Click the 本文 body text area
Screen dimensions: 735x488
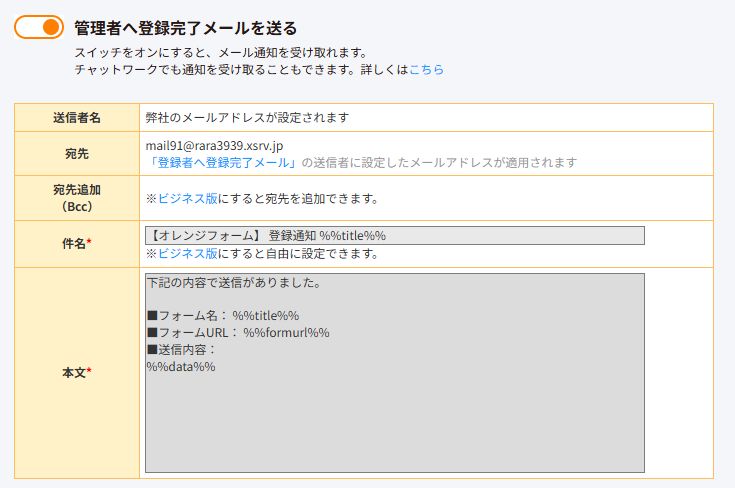(x=395, y=373)
